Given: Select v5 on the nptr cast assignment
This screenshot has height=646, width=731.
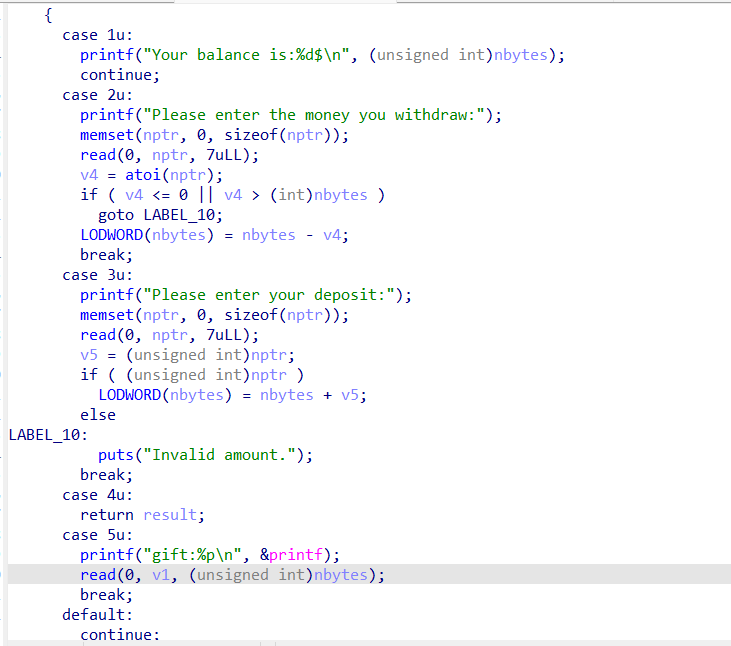Looking at the screenshot, I should pos(89,355).
